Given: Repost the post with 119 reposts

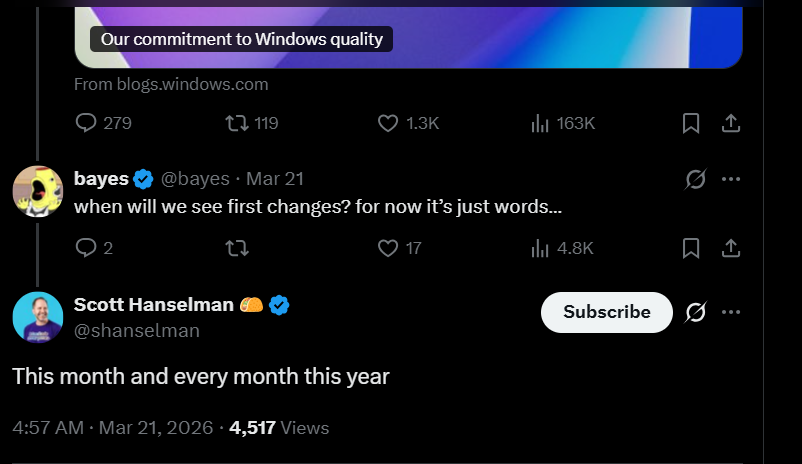Looking at the screenshot, I should click(237, 123).
